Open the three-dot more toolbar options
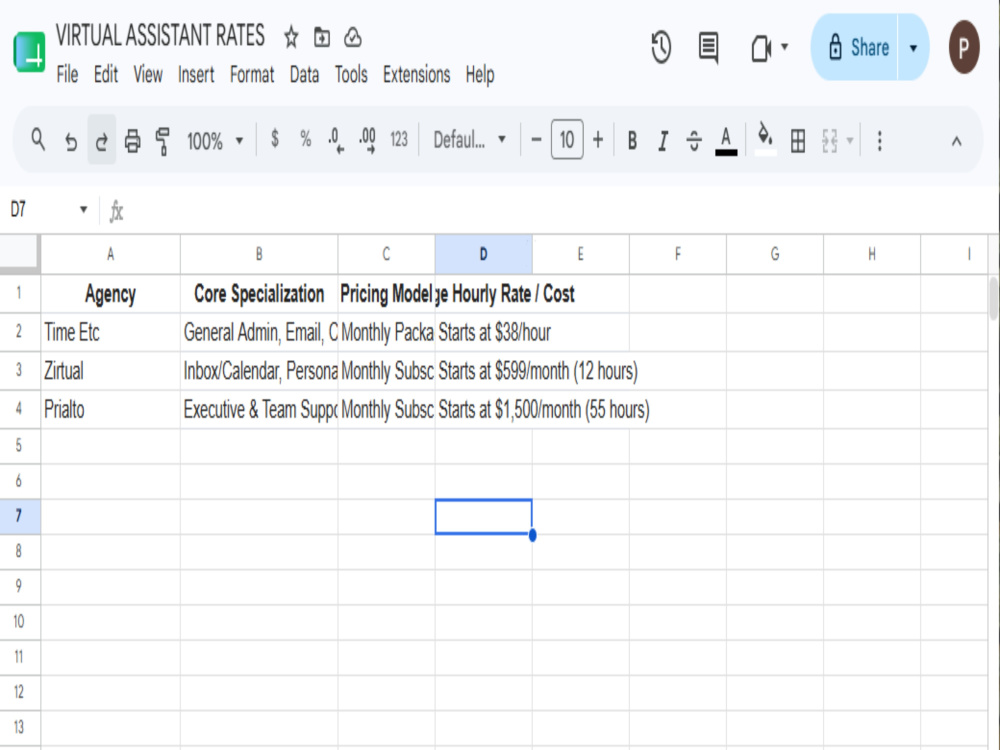Screen dimensions: 1000x750 pyautogui.click(x=879, y=140)
